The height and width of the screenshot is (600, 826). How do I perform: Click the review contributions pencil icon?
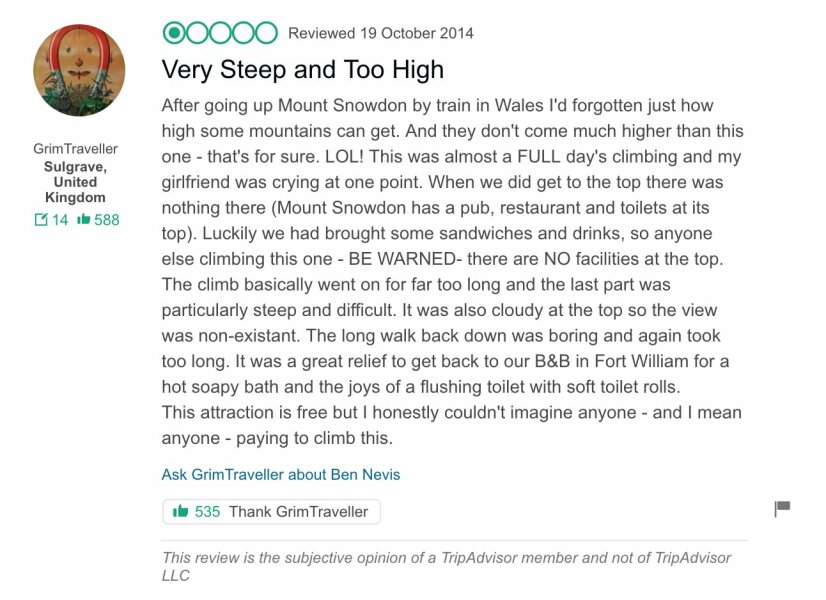pyautogui.click(x=41, y=220)
